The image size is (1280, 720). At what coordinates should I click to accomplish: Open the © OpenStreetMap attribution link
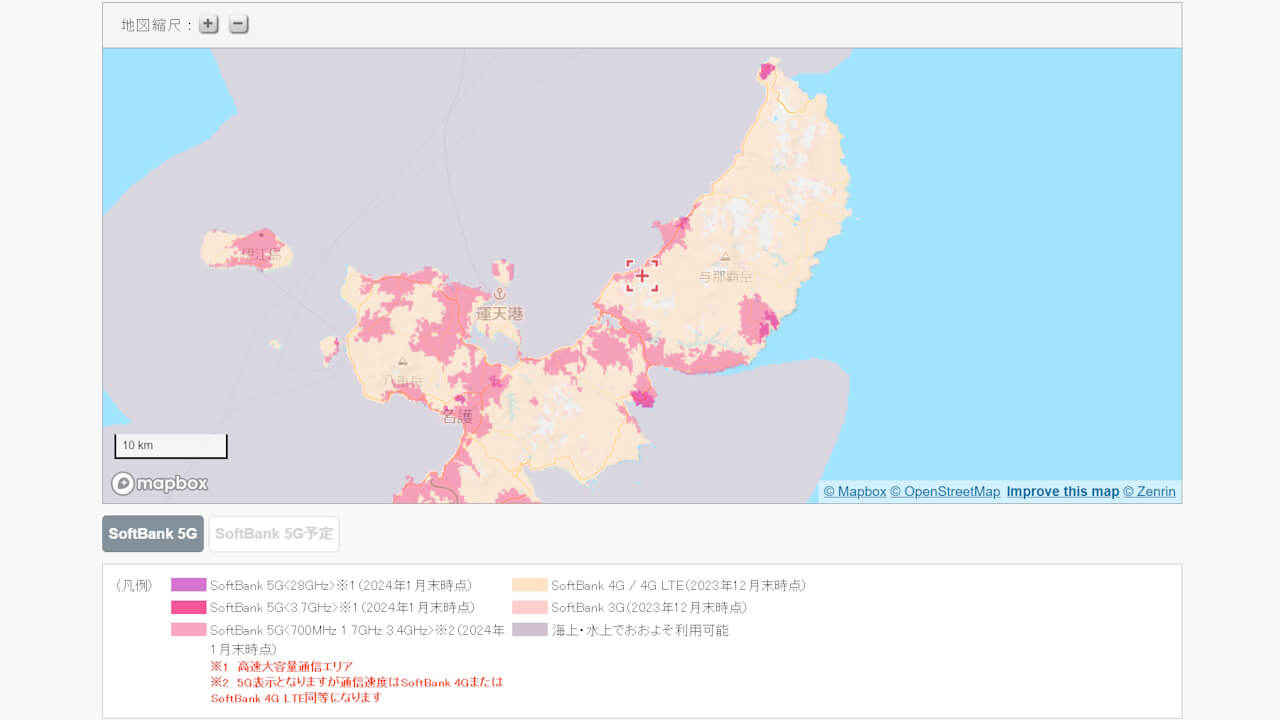[945, 492]
